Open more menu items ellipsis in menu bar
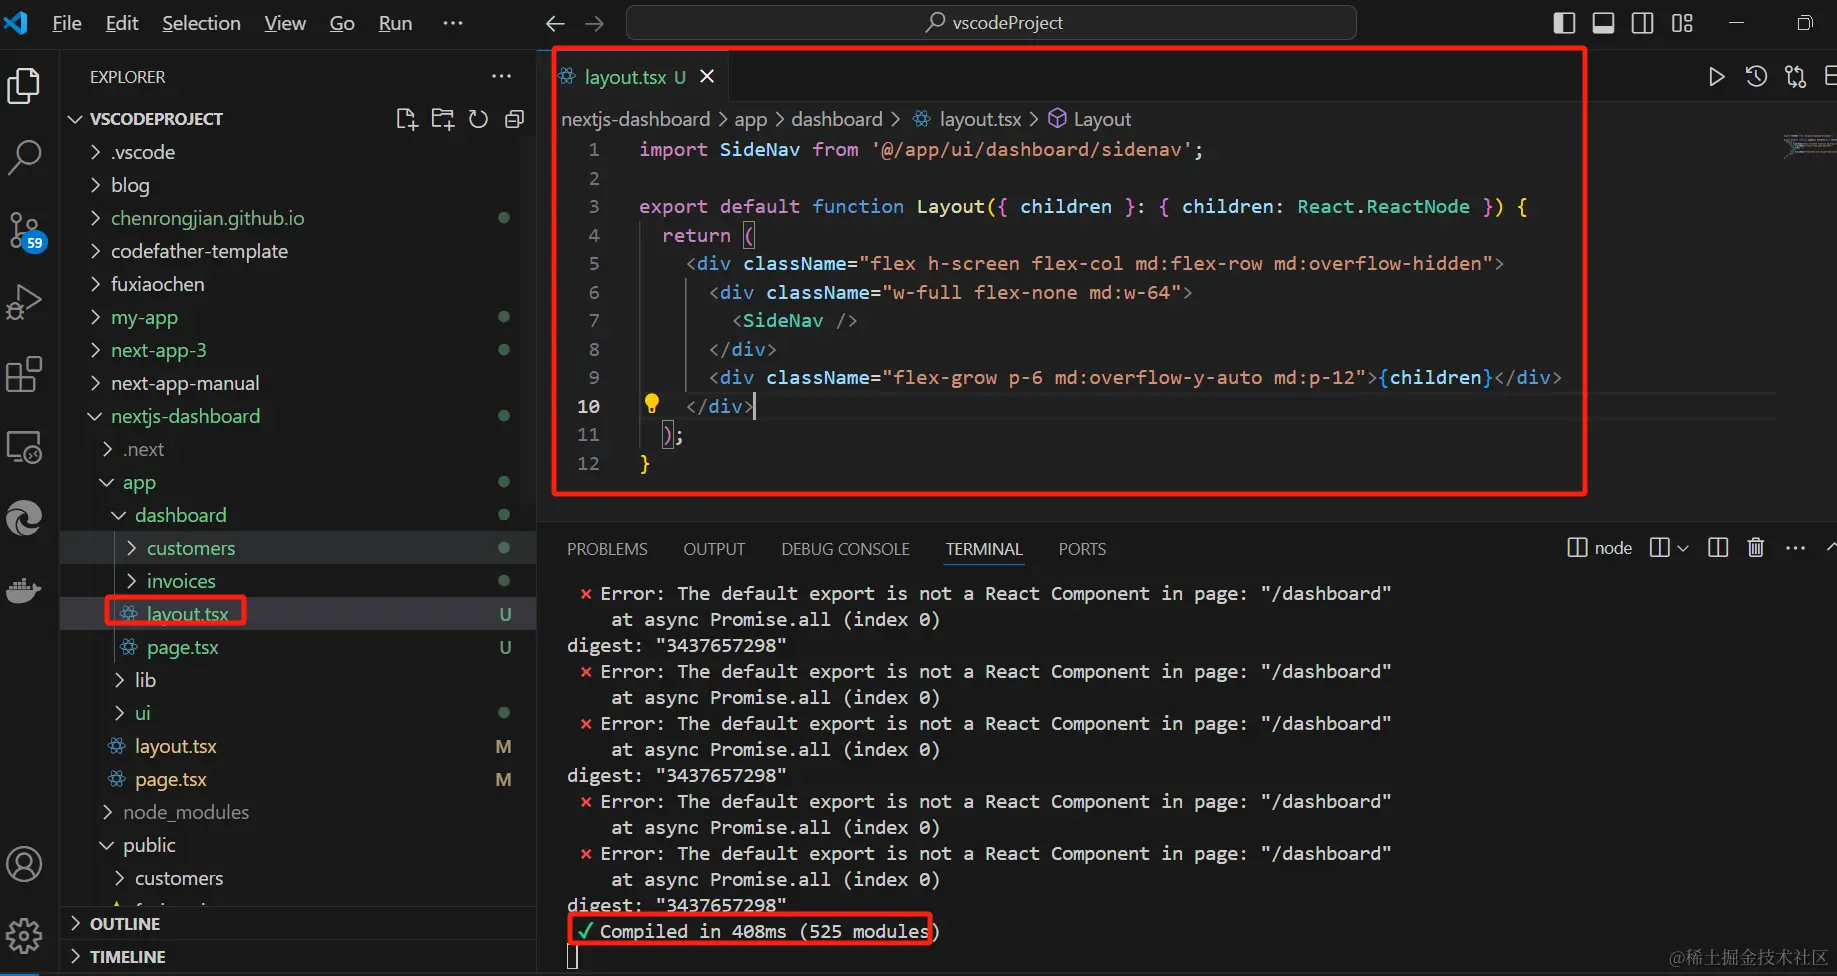The image size is (1837, 976). 453,23
